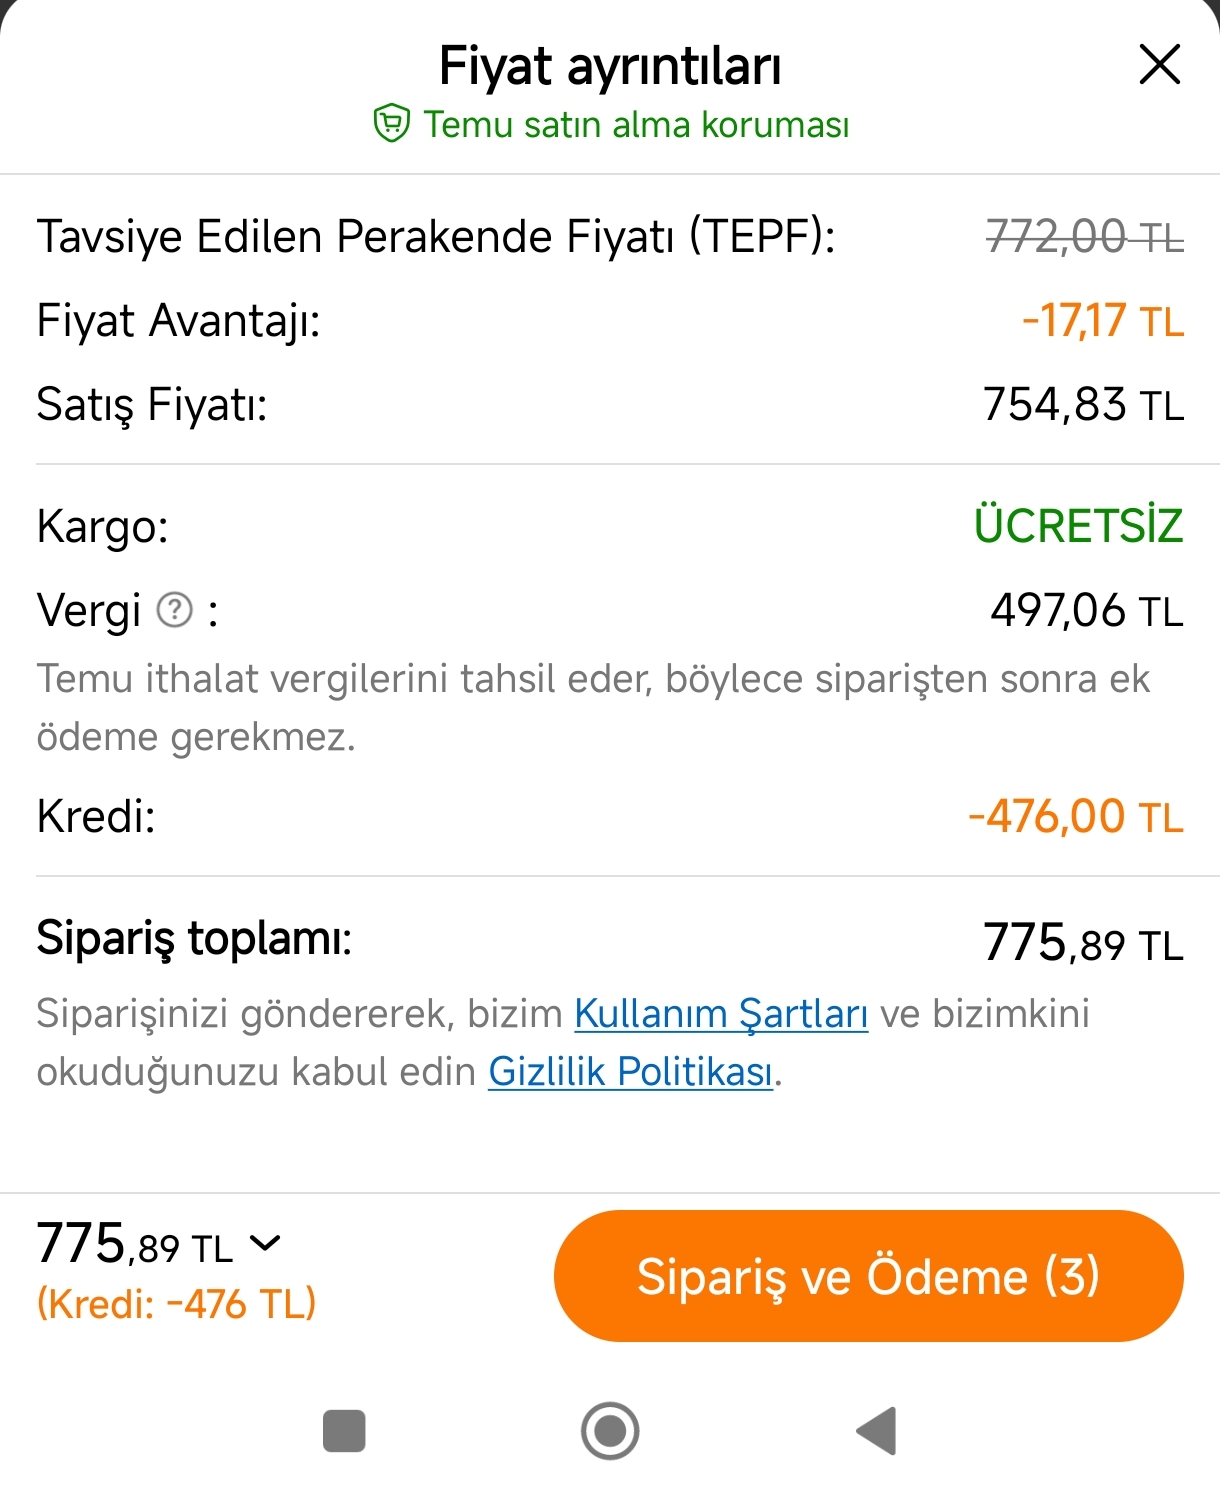The height and width of the screenshot is (1502, 1220).
Task: Tap the Fiyat Avantajı -17,17 TL value
Action: tap(1103, 321)
